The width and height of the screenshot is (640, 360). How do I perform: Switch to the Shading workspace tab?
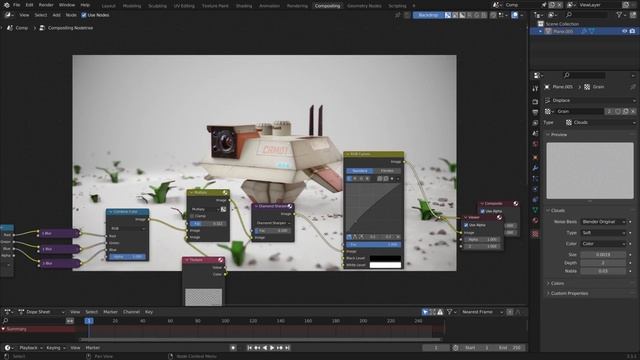[244, 6]
